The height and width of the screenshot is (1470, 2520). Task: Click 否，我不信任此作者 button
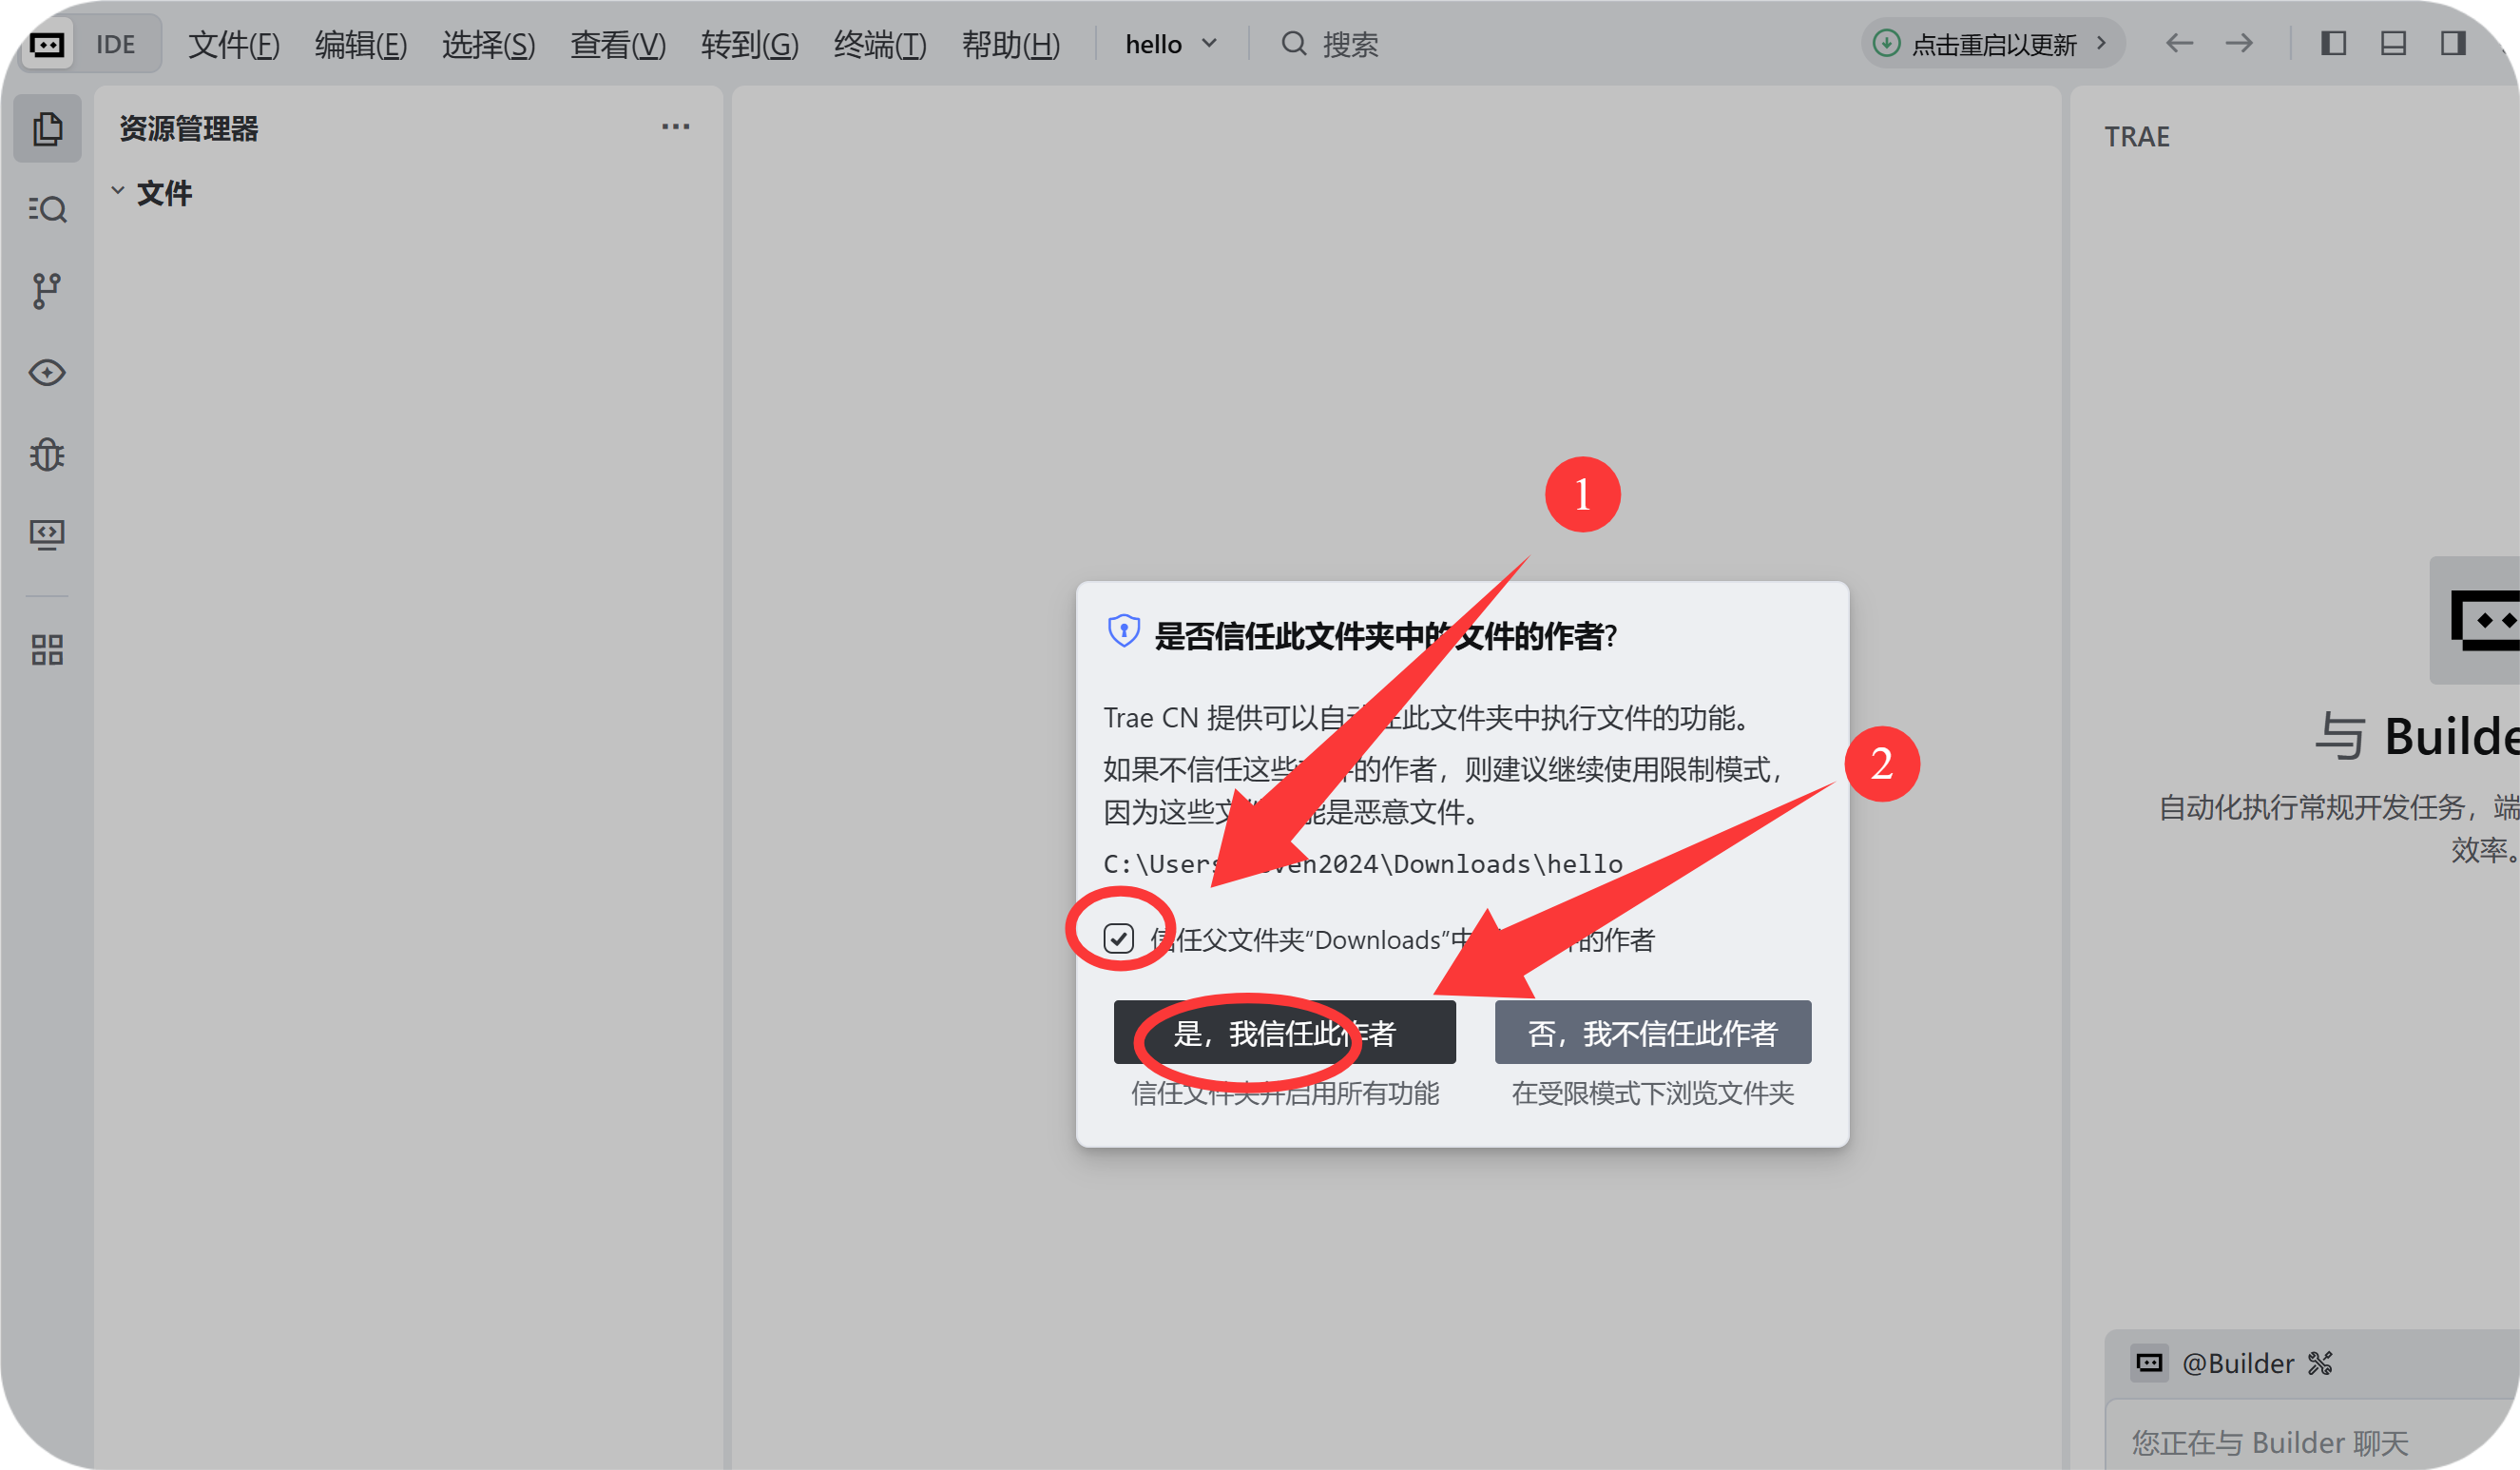[x=1652, y=1032]
